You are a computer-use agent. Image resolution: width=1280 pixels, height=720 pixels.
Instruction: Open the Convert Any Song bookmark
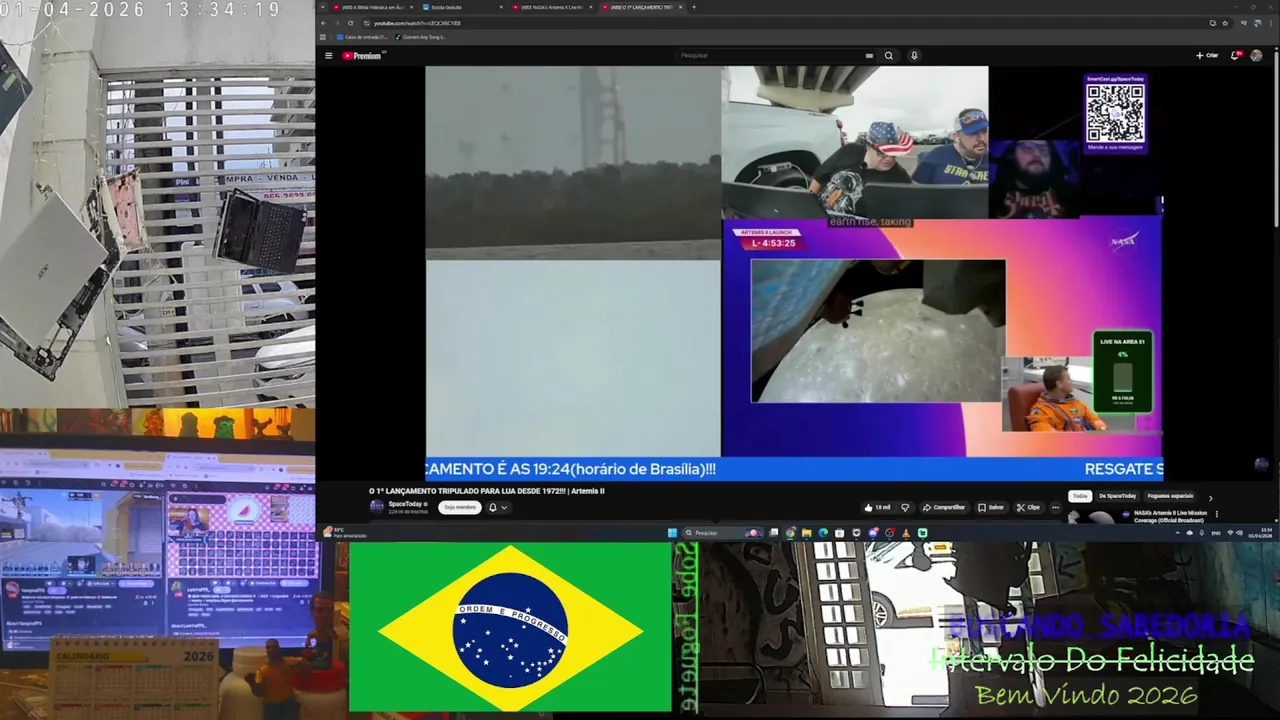pos(420,37)
